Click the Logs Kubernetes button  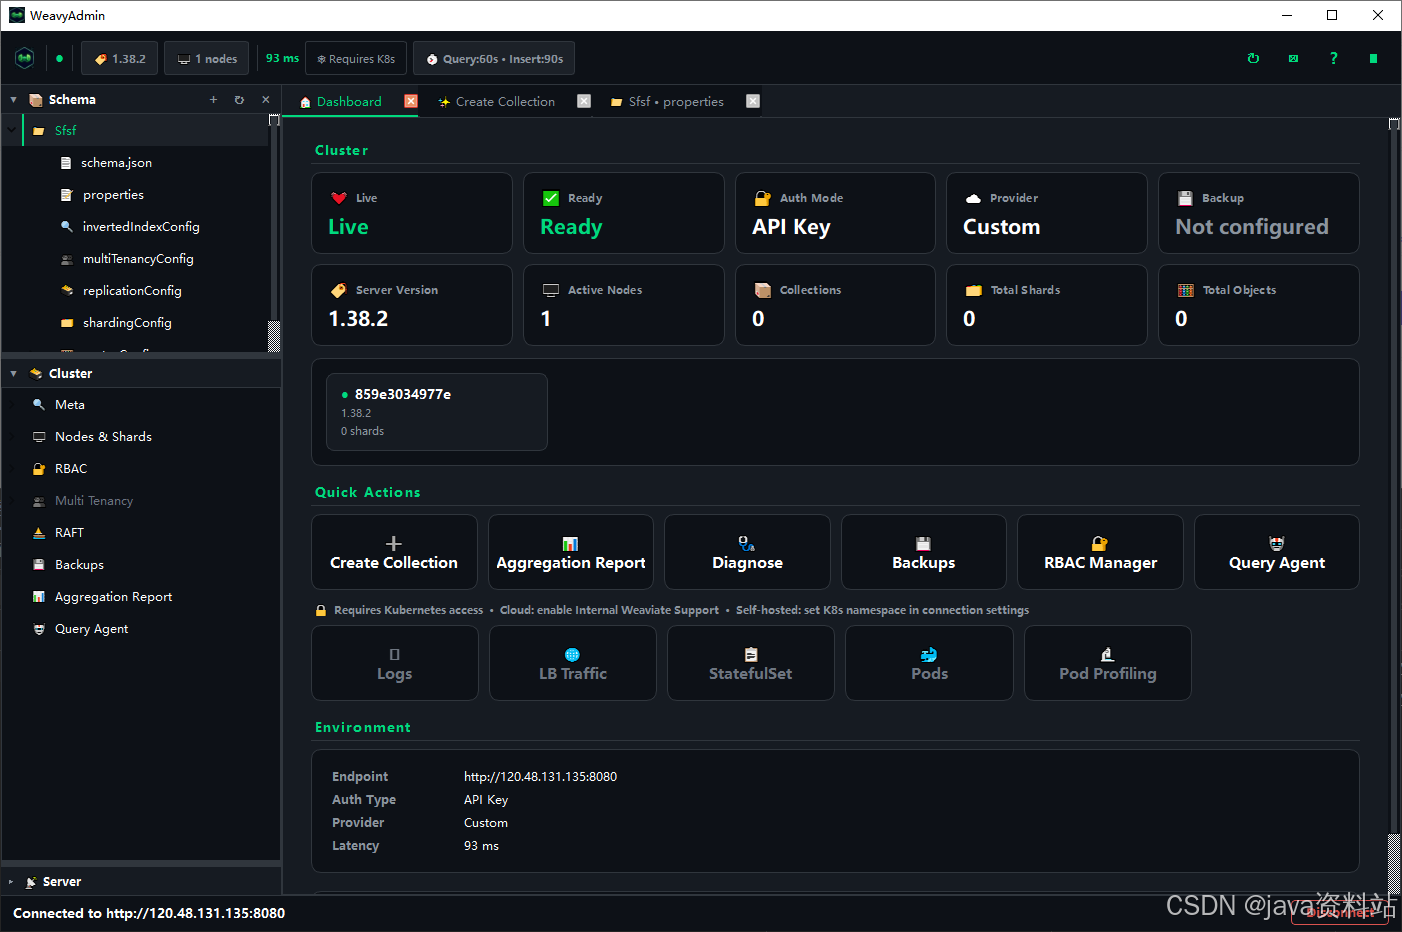point(395,663)
